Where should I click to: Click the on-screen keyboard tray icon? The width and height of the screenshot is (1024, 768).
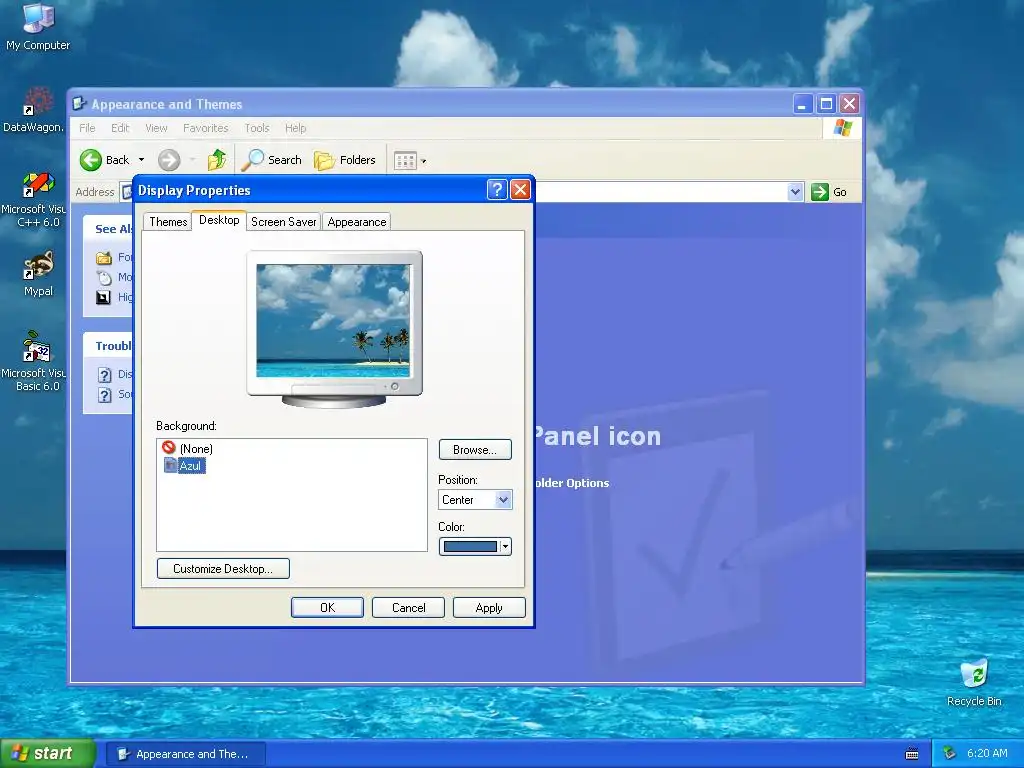point(912,754)
